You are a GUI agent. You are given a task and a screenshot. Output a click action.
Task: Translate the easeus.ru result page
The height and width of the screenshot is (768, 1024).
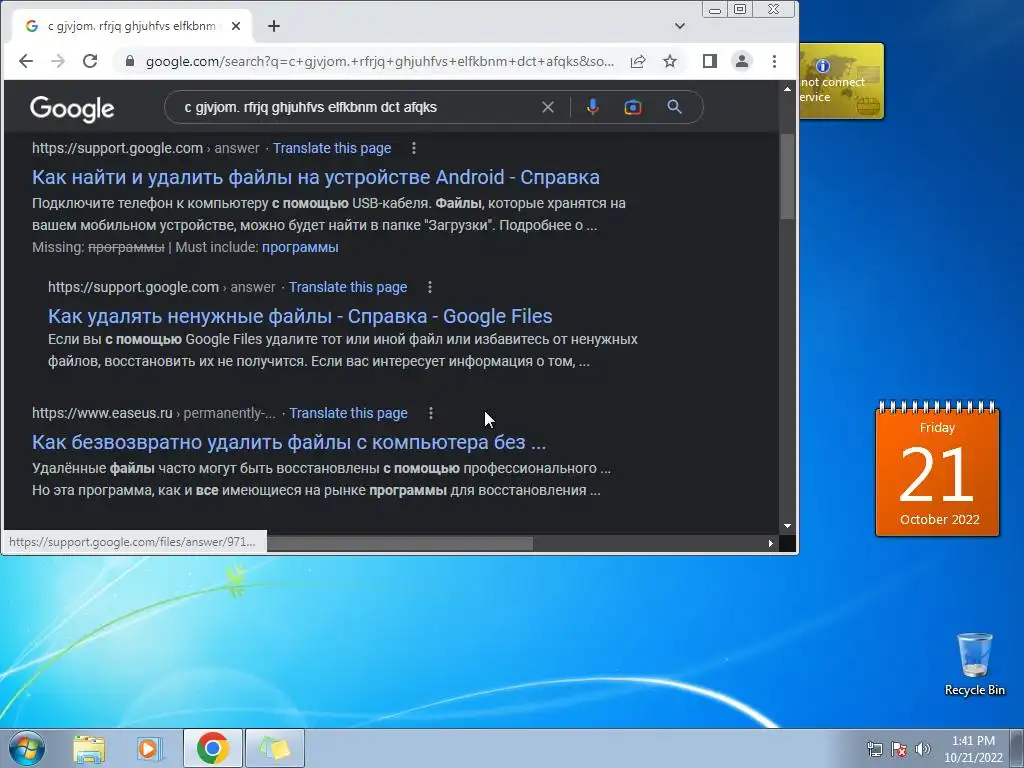tap(349, 413)
